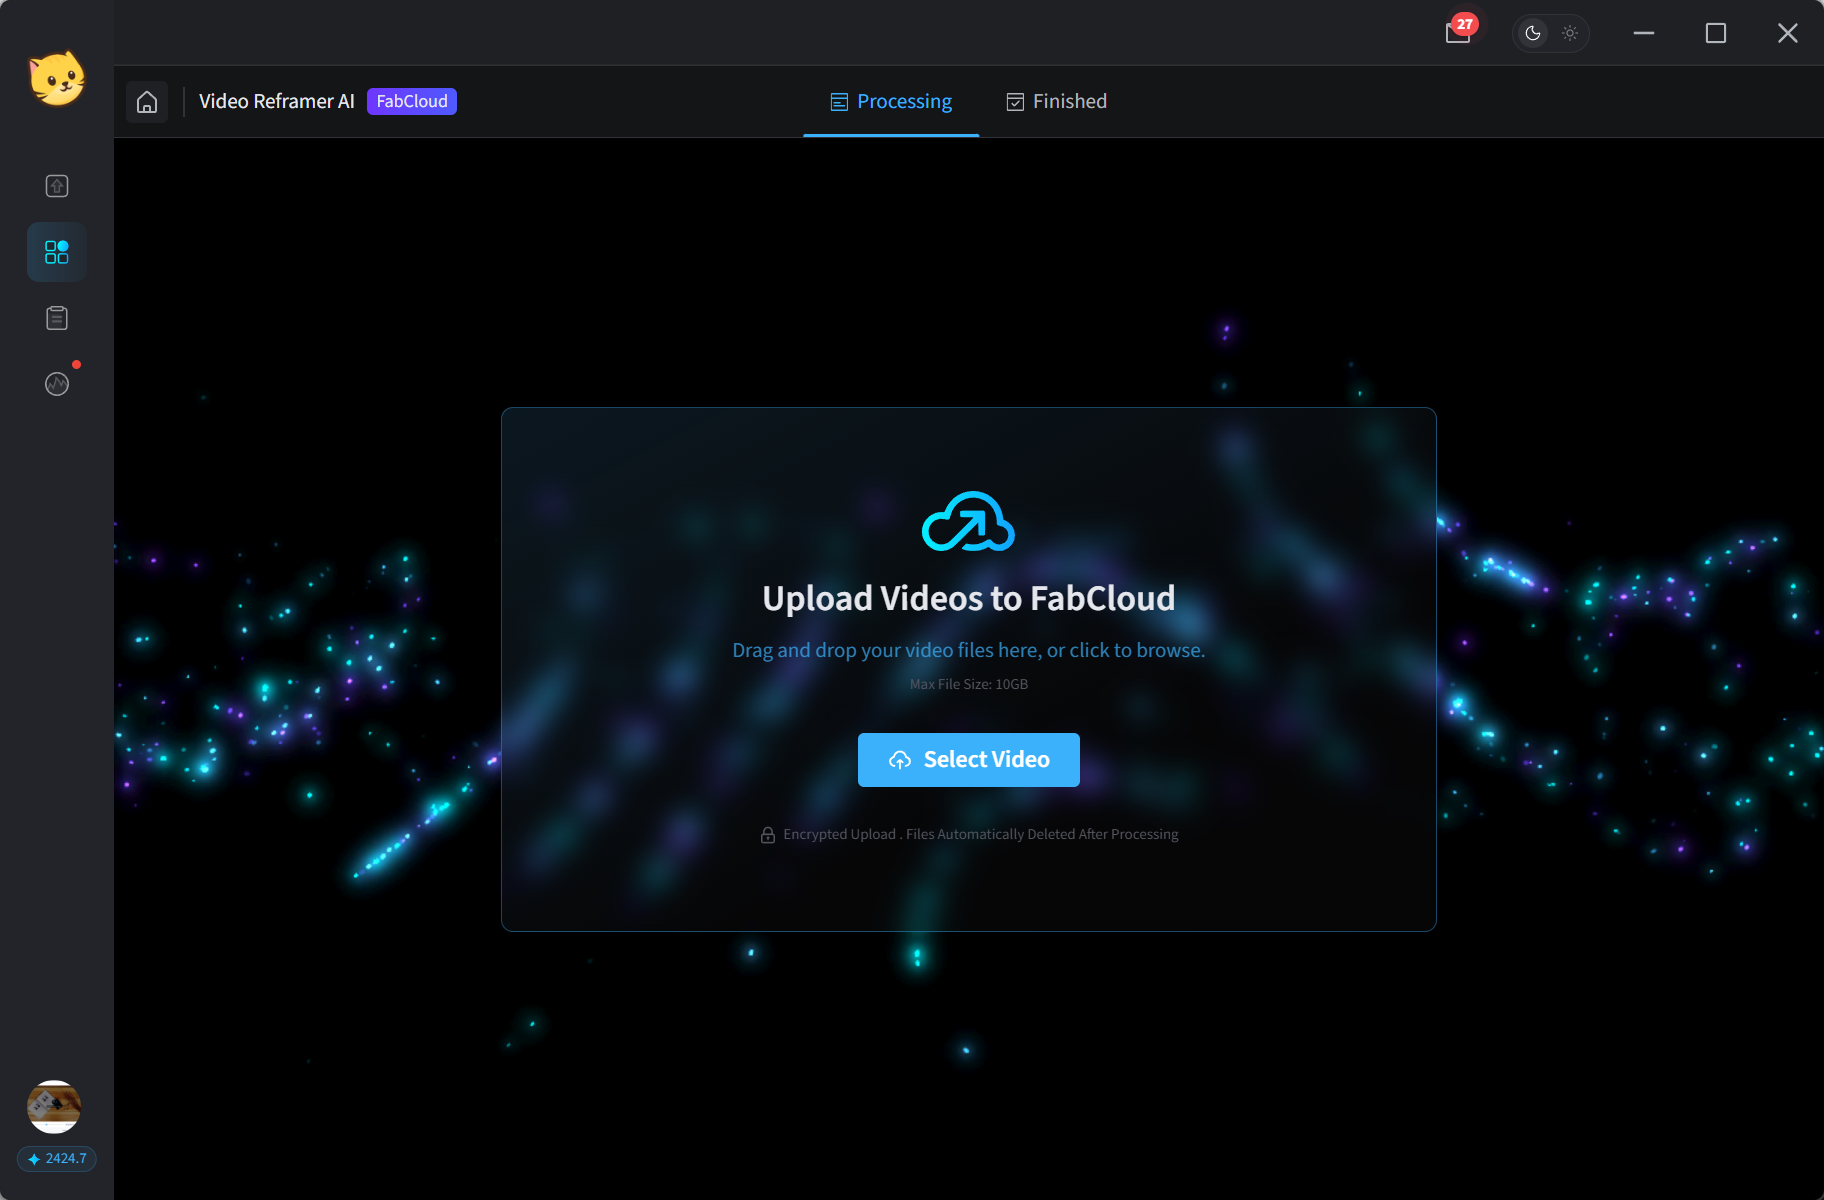Select the apps grid sidebar icon
Viewport: 1824px width, 1200px height.
(57, 252)
